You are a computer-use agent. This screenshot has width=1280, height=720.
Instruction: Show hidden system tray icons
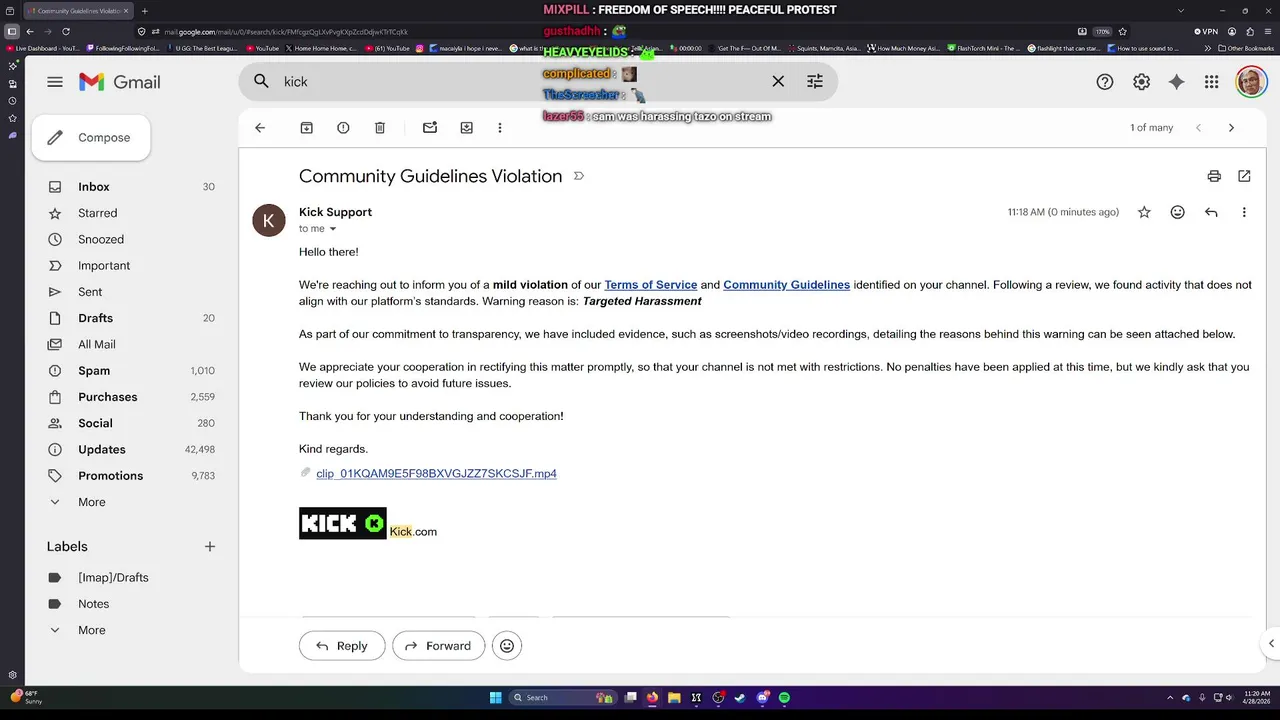tap(1170, 697)
